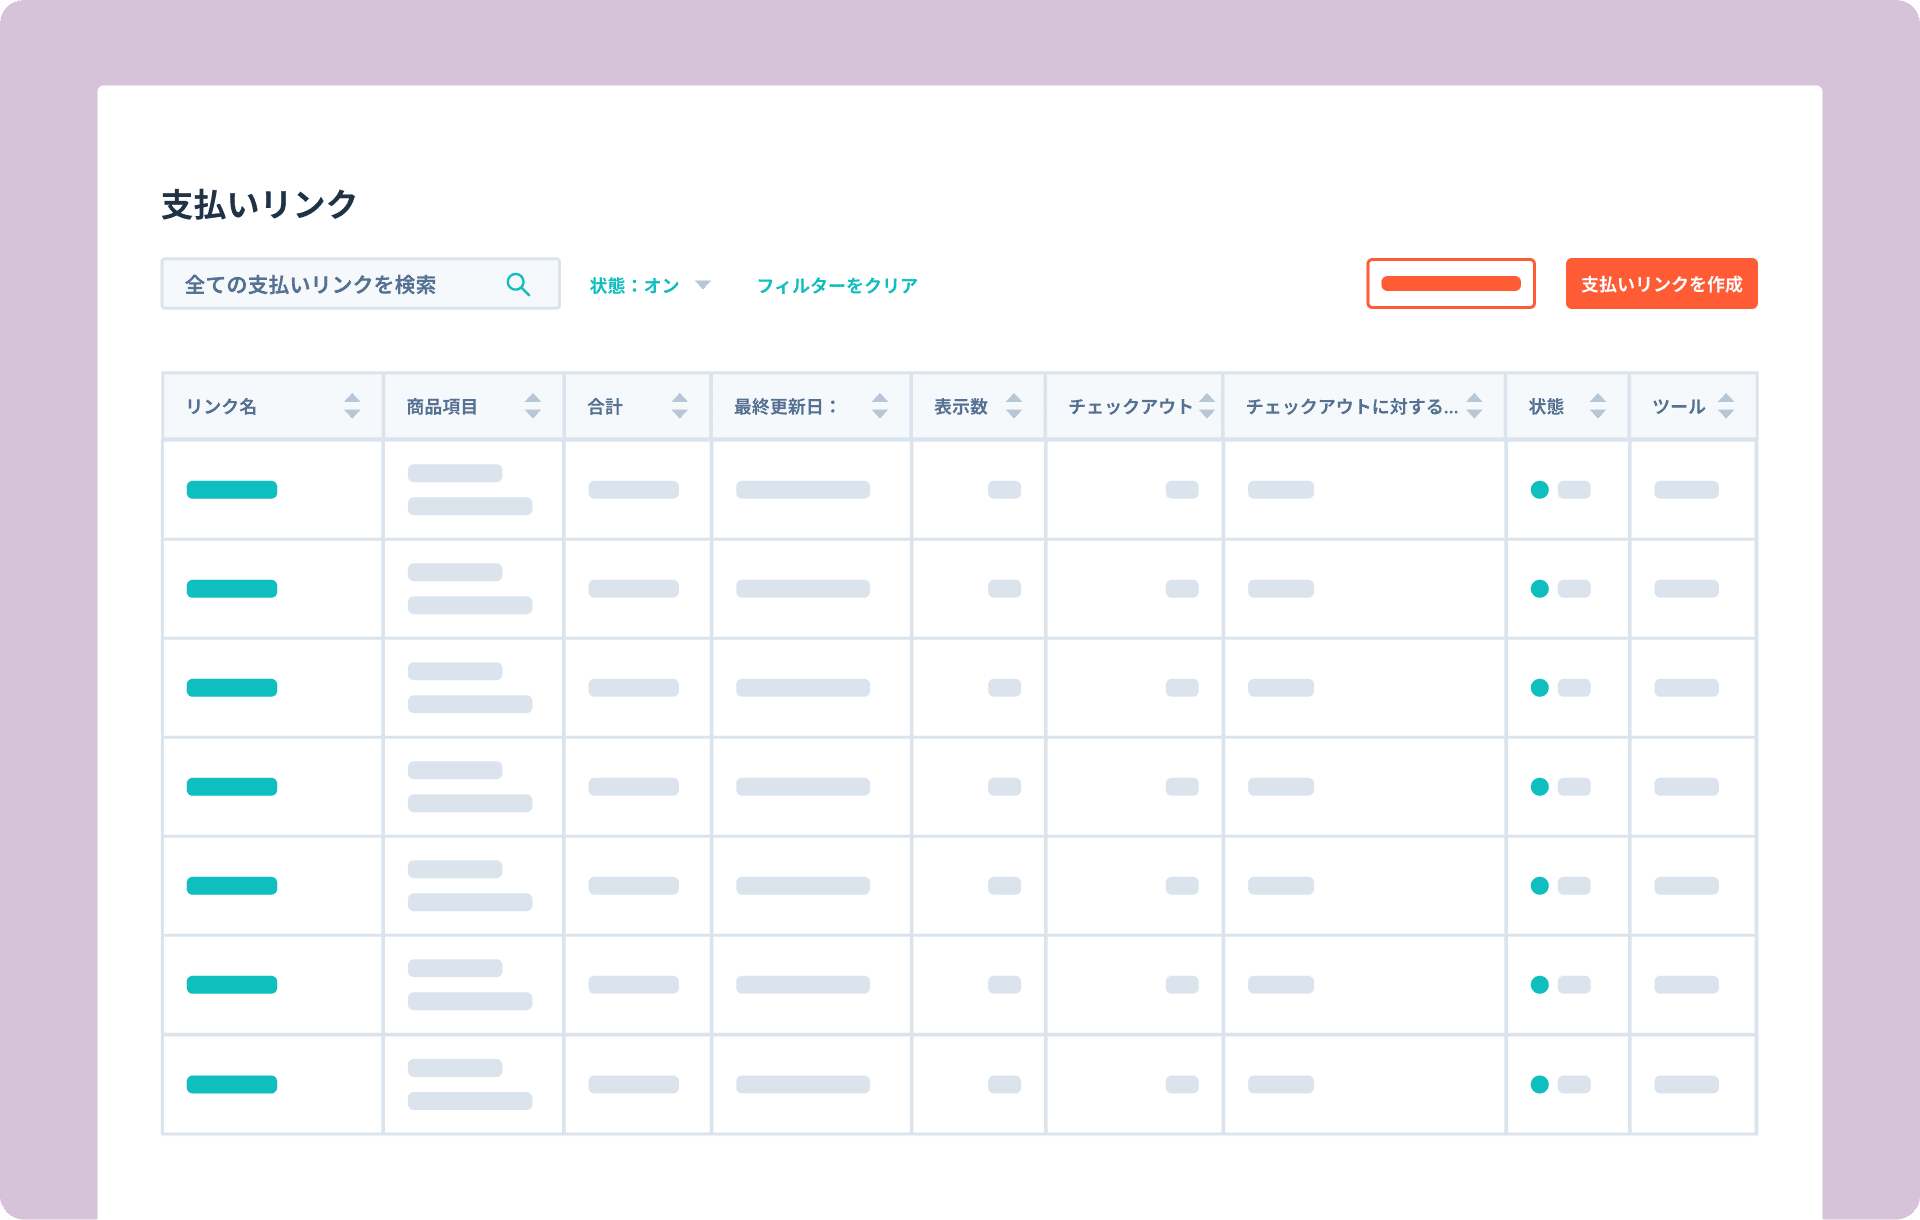Viewport: 1920px width, 1220px height.
Task: Click the 商品項目 column header text
Action: coord(442,406)
